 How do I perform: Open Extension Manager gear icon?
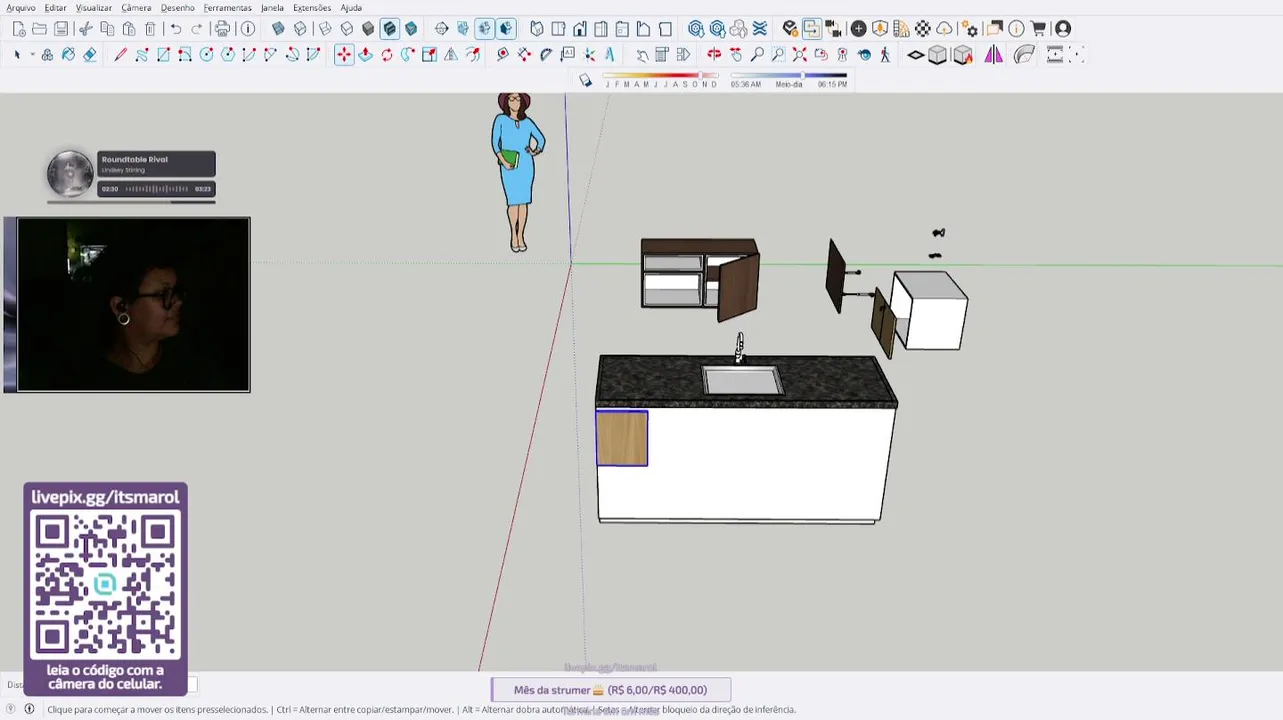[x=970, y=29]
